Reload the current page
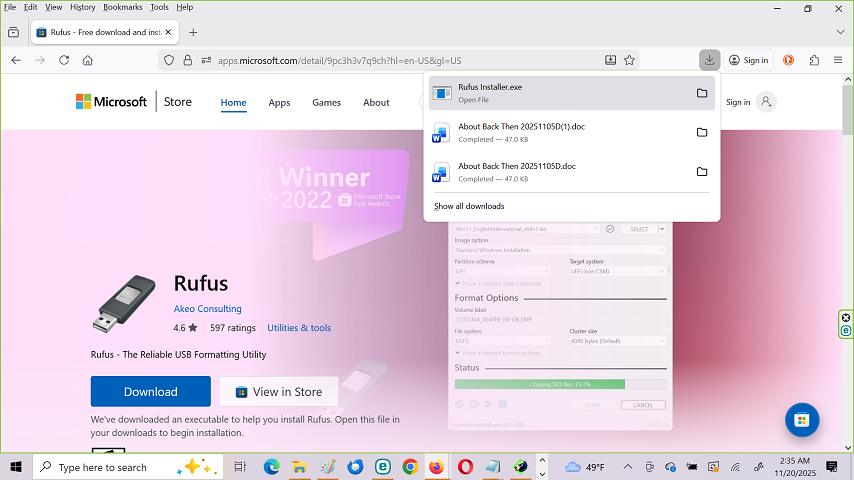The image size is (854, 480). (x=64, y=60)
